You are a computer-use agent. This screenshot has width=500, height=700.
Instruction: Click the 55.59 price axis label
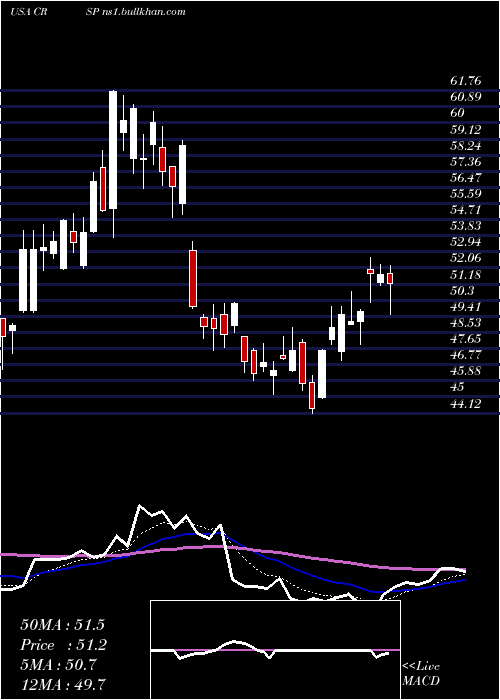point(466,194)
